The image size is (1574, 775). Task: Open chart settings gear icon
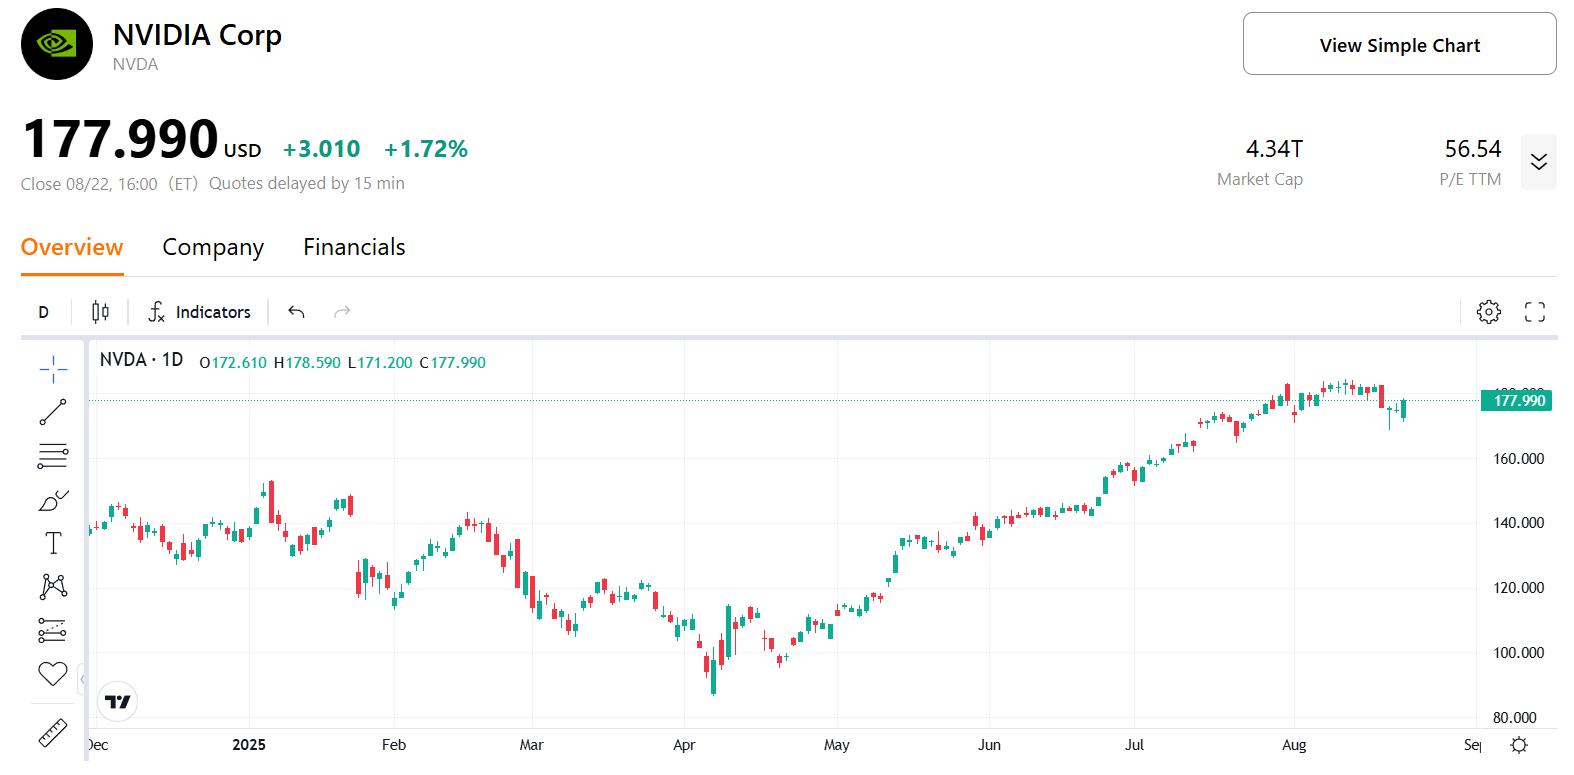[1488, 312]
